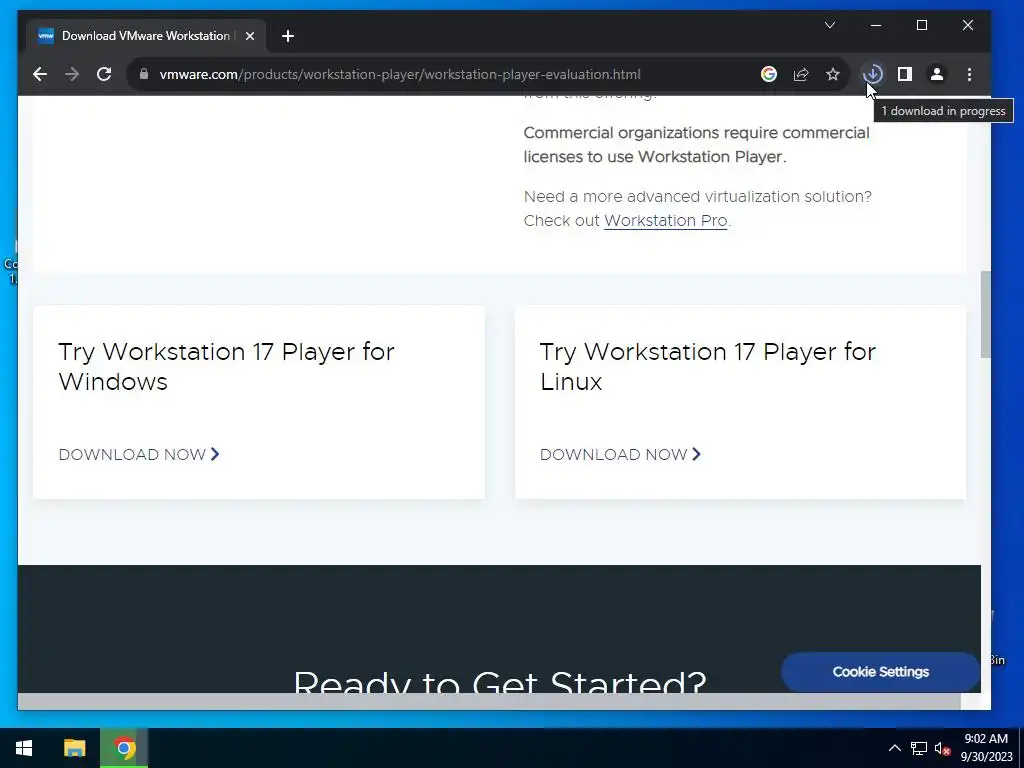Follow the Workstation Pro link
This screenshot has height=768, width=1024.
tap(665, 221)
